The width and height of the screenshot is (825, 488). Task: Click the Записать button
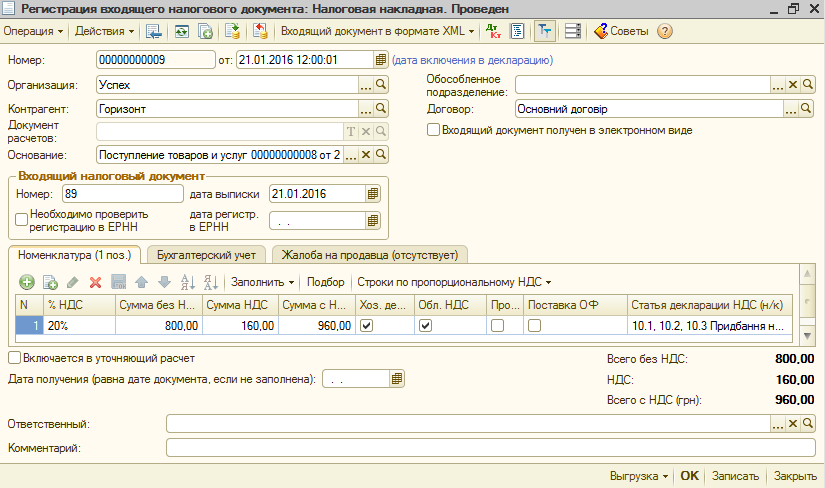(x=737, y=476)
